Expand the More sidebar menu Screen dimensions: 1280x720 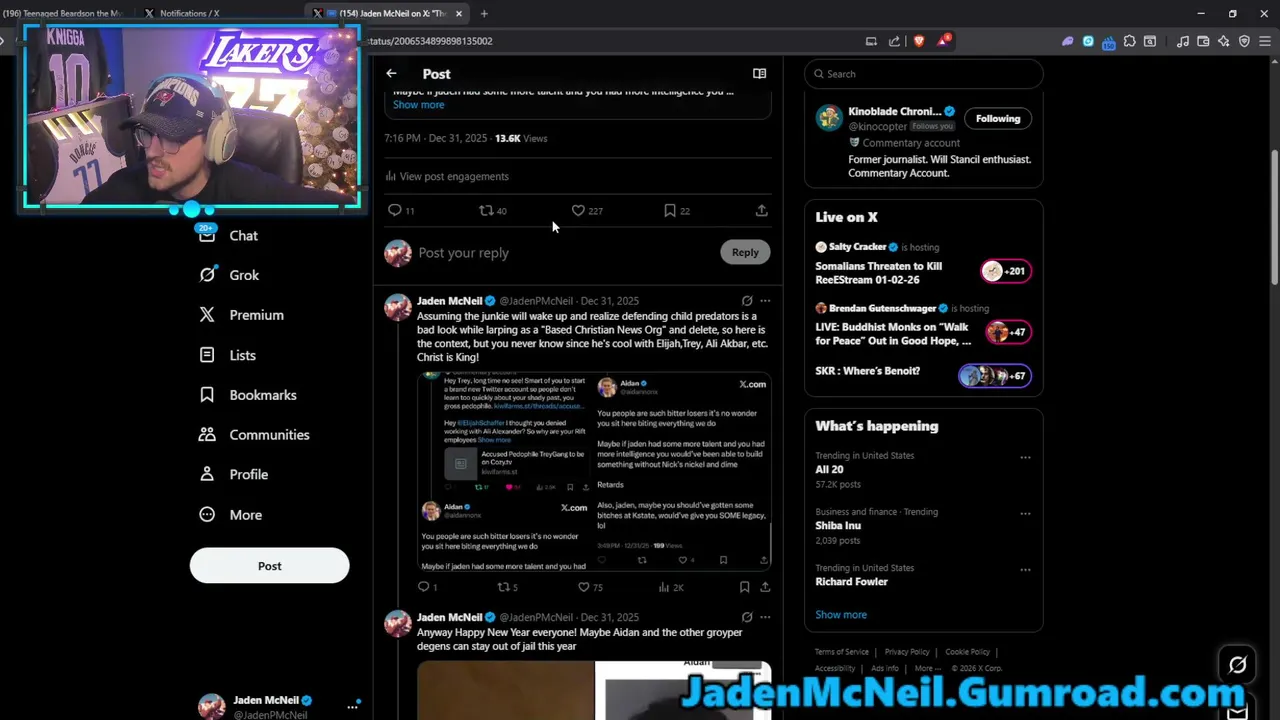(x=231, y=515)
